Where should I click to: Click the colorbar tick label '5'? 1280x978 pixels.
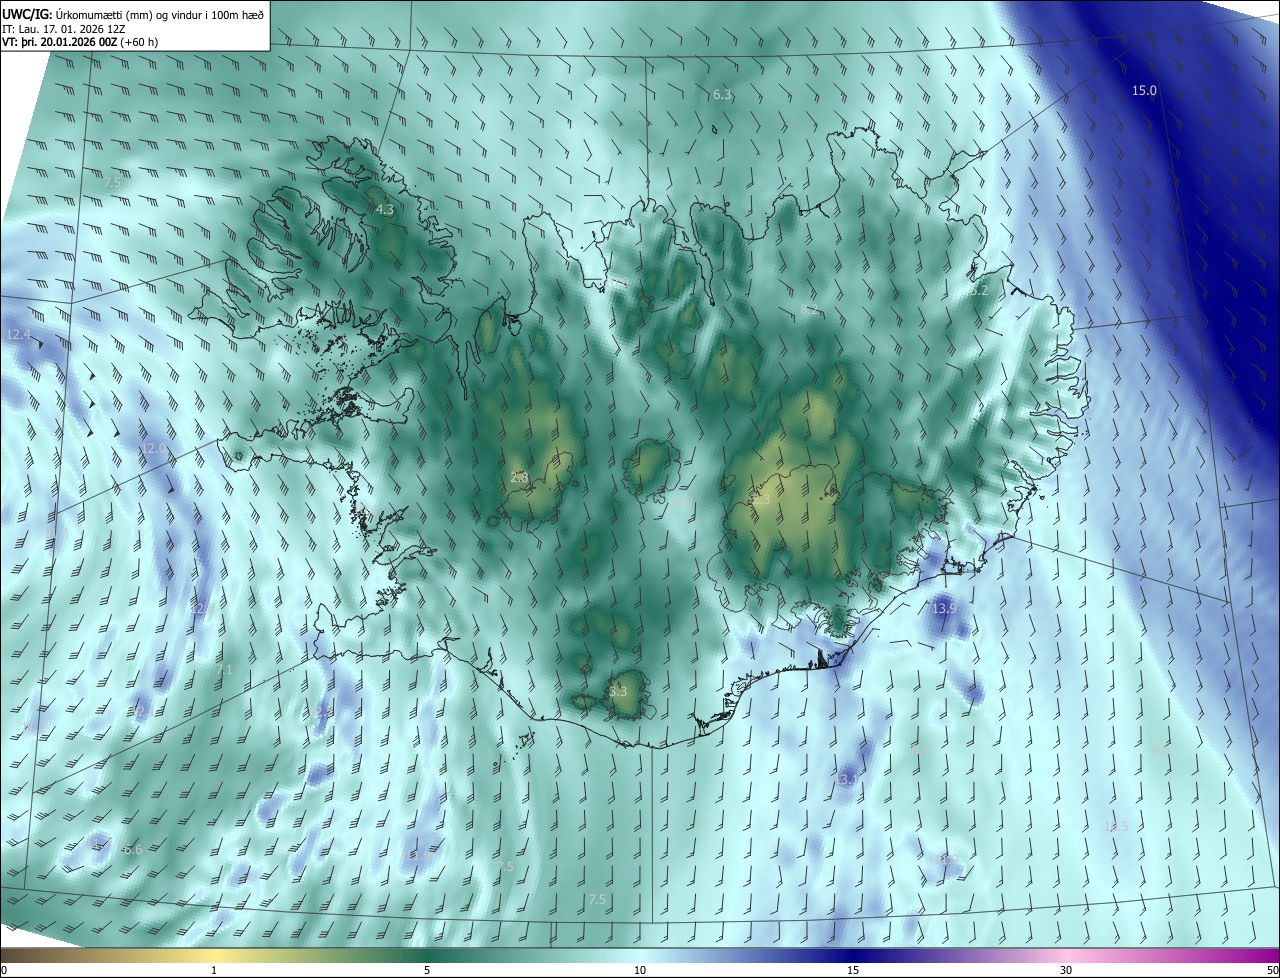(427, 970)
